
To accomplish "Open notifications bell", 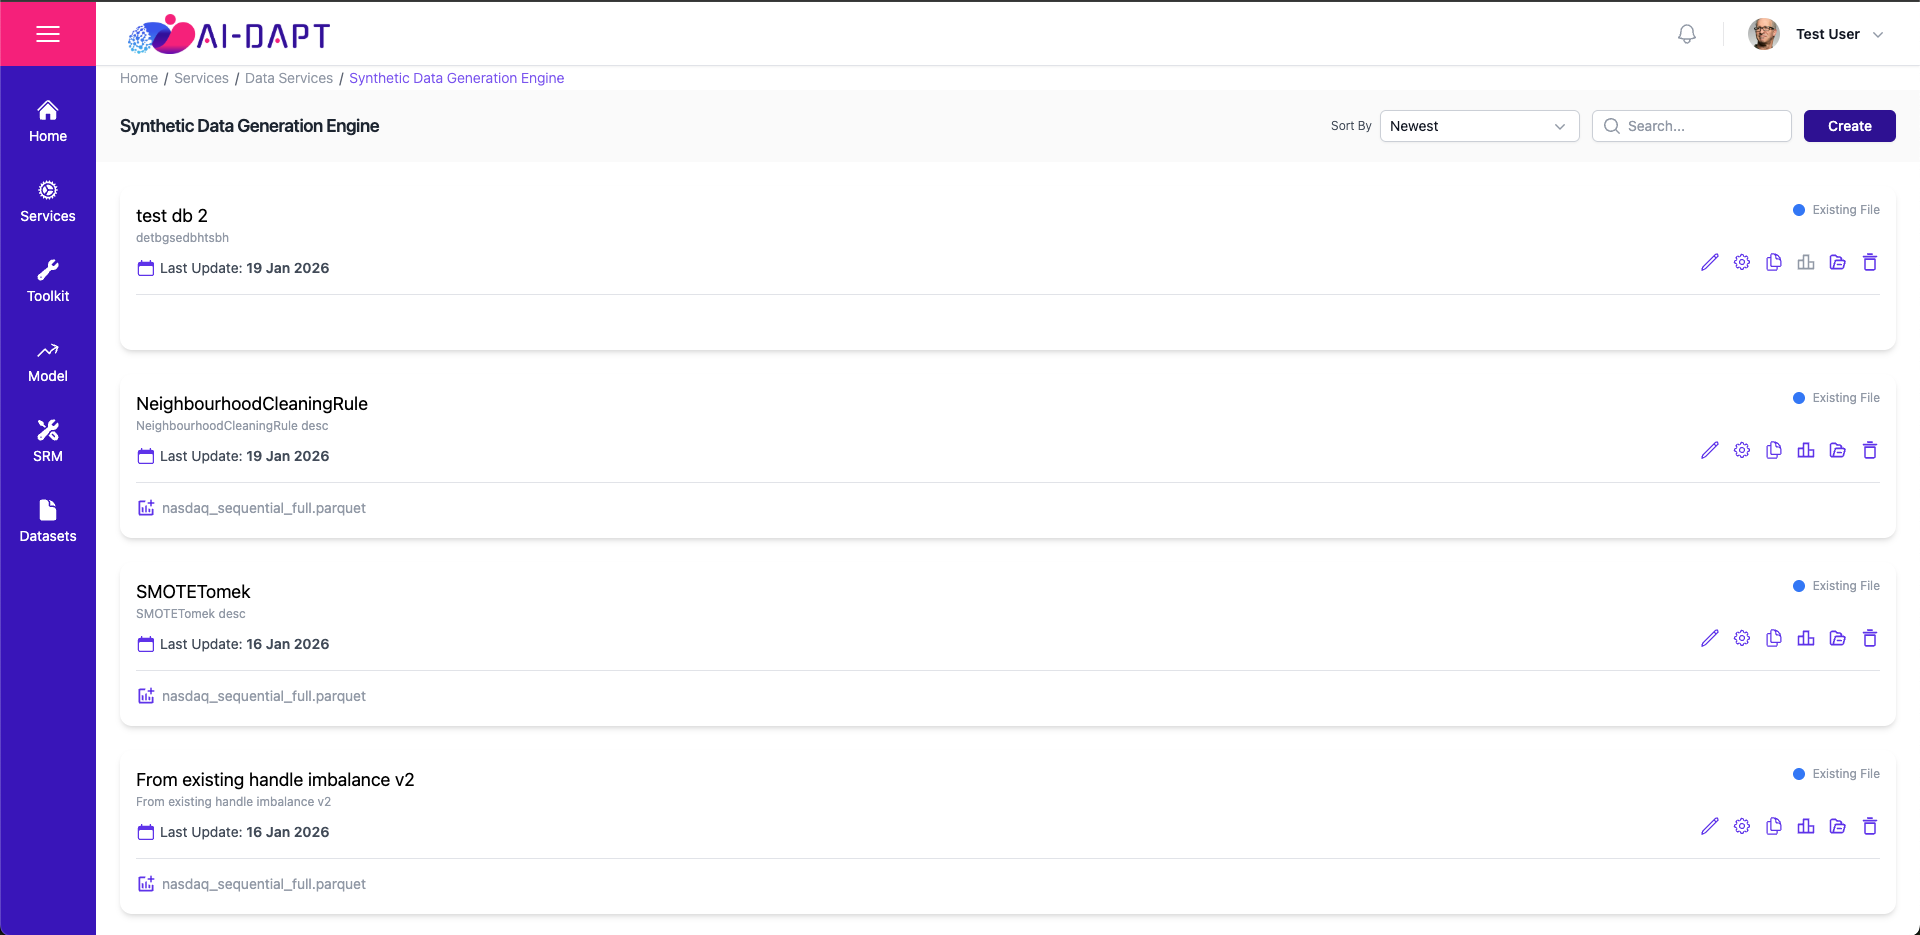I will point(1687,34).
